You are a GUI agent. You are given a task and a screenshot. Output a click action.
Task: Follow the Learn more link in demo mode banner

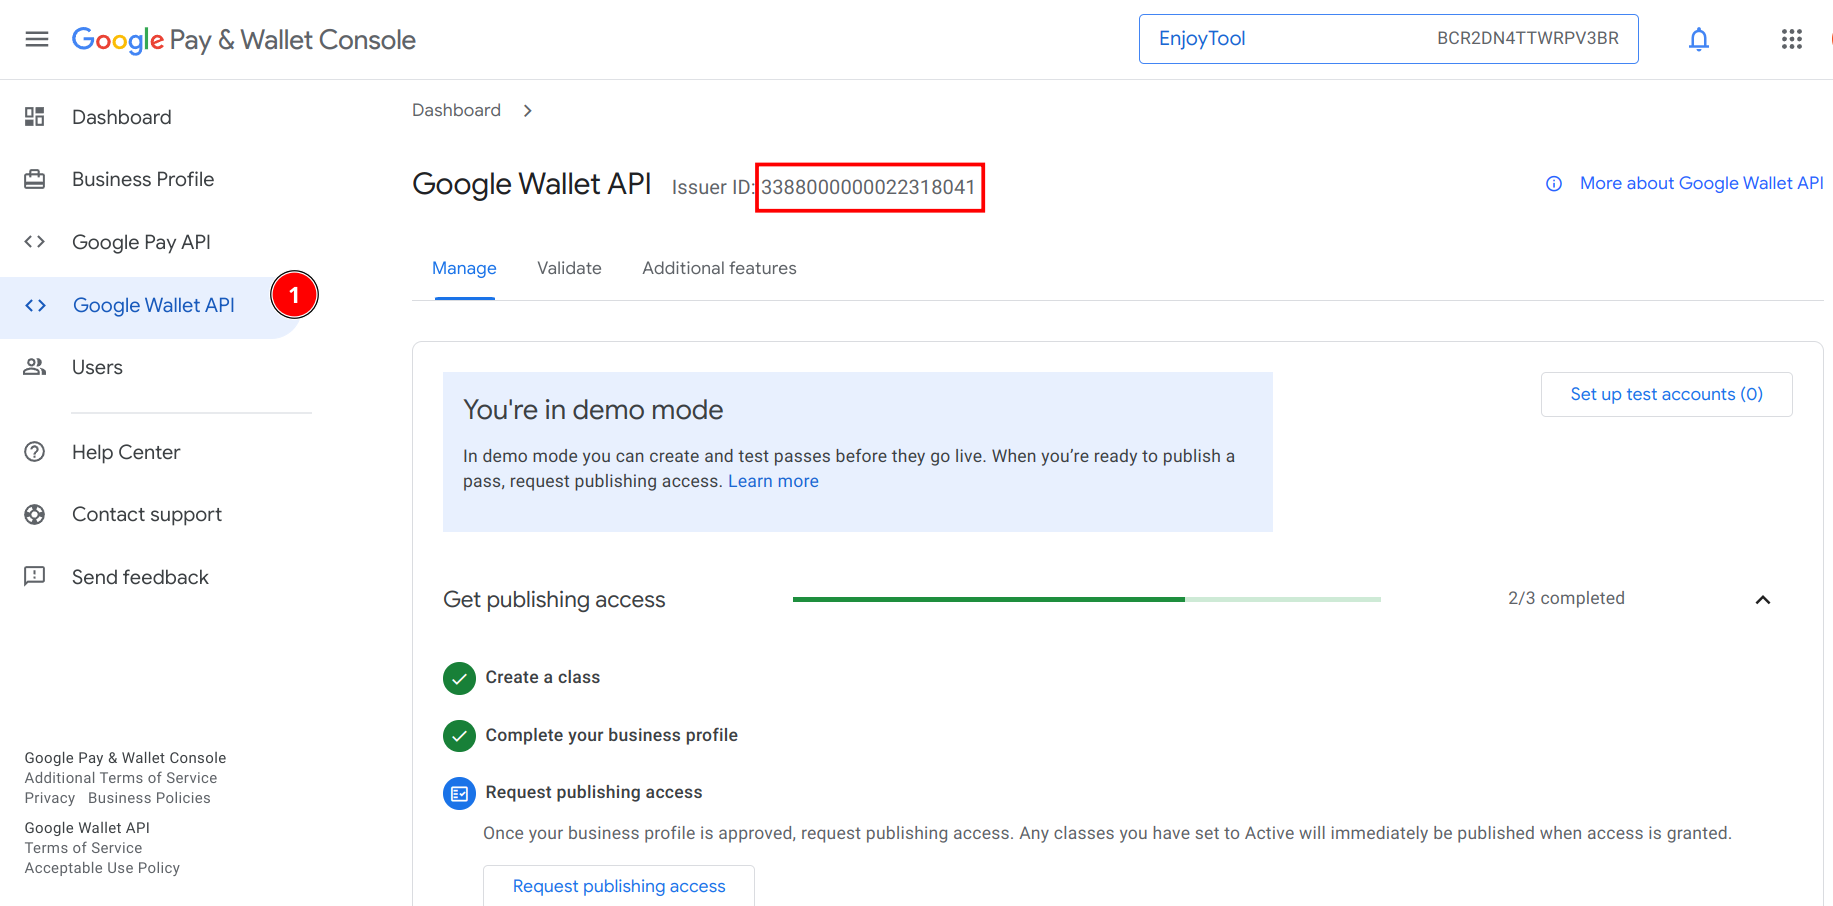point(773,481)
